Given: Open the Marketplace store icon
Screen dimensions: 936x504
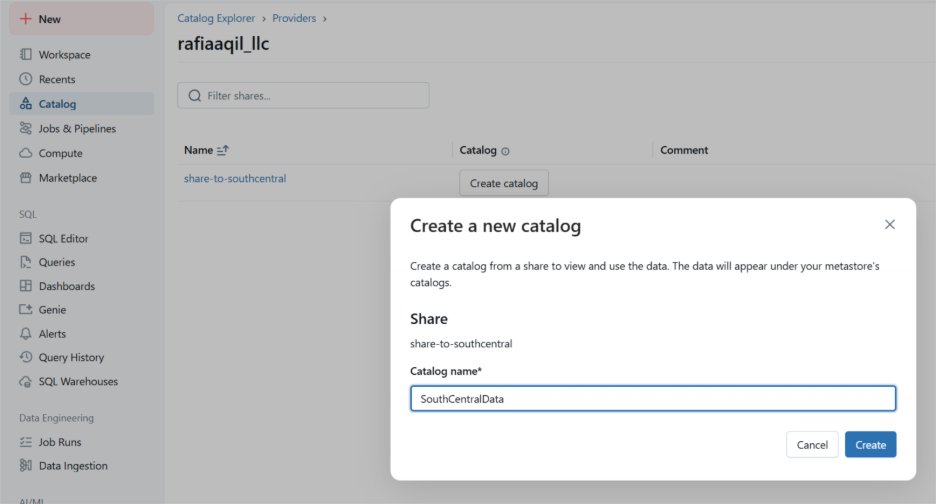Looking at the screenshot, I should tap(26, 178).
